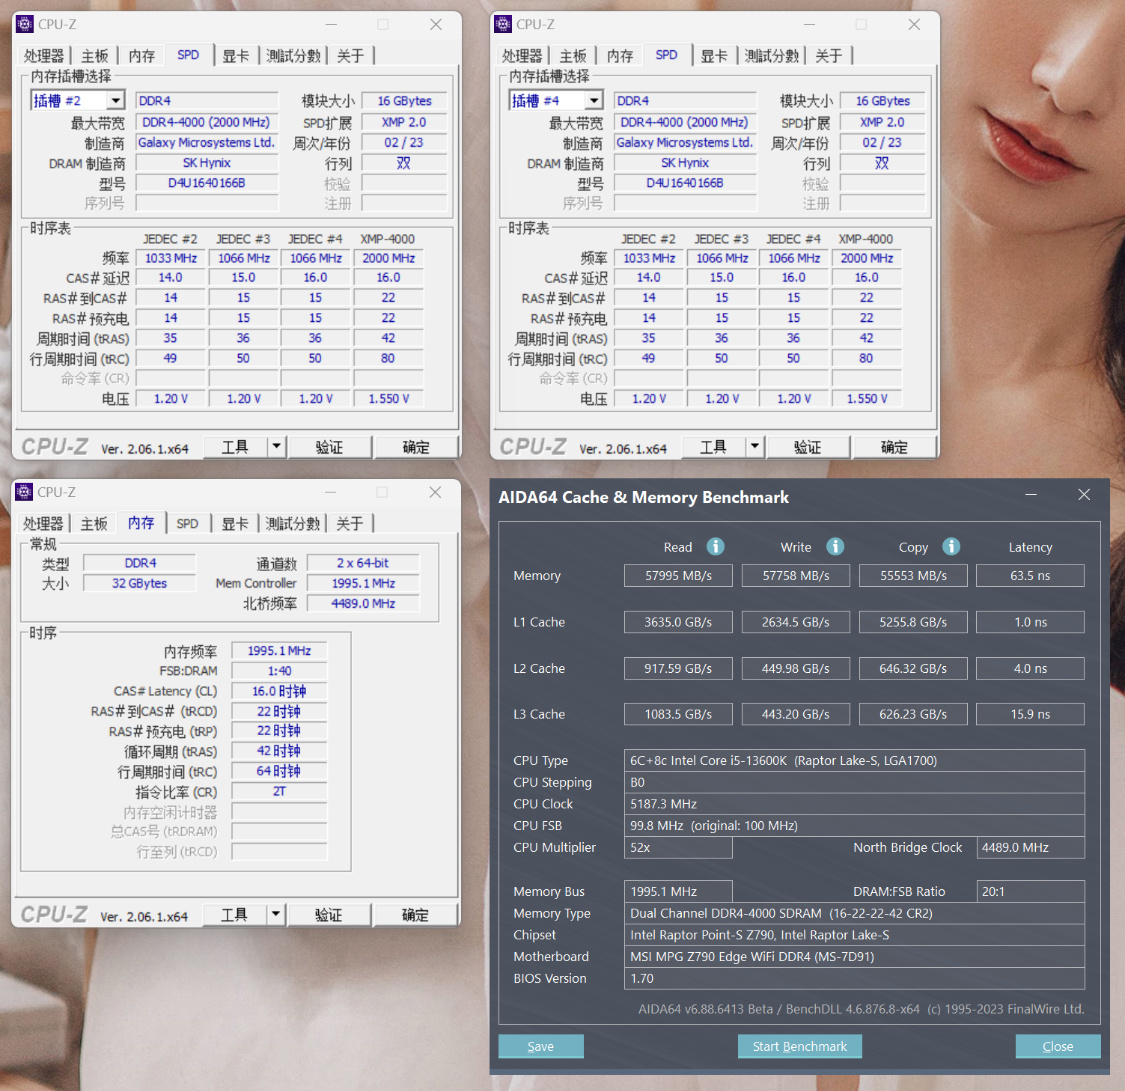1125x1091 pixels.
Task: Click 确定 button in slot #4 window
Action: (894, 447)
